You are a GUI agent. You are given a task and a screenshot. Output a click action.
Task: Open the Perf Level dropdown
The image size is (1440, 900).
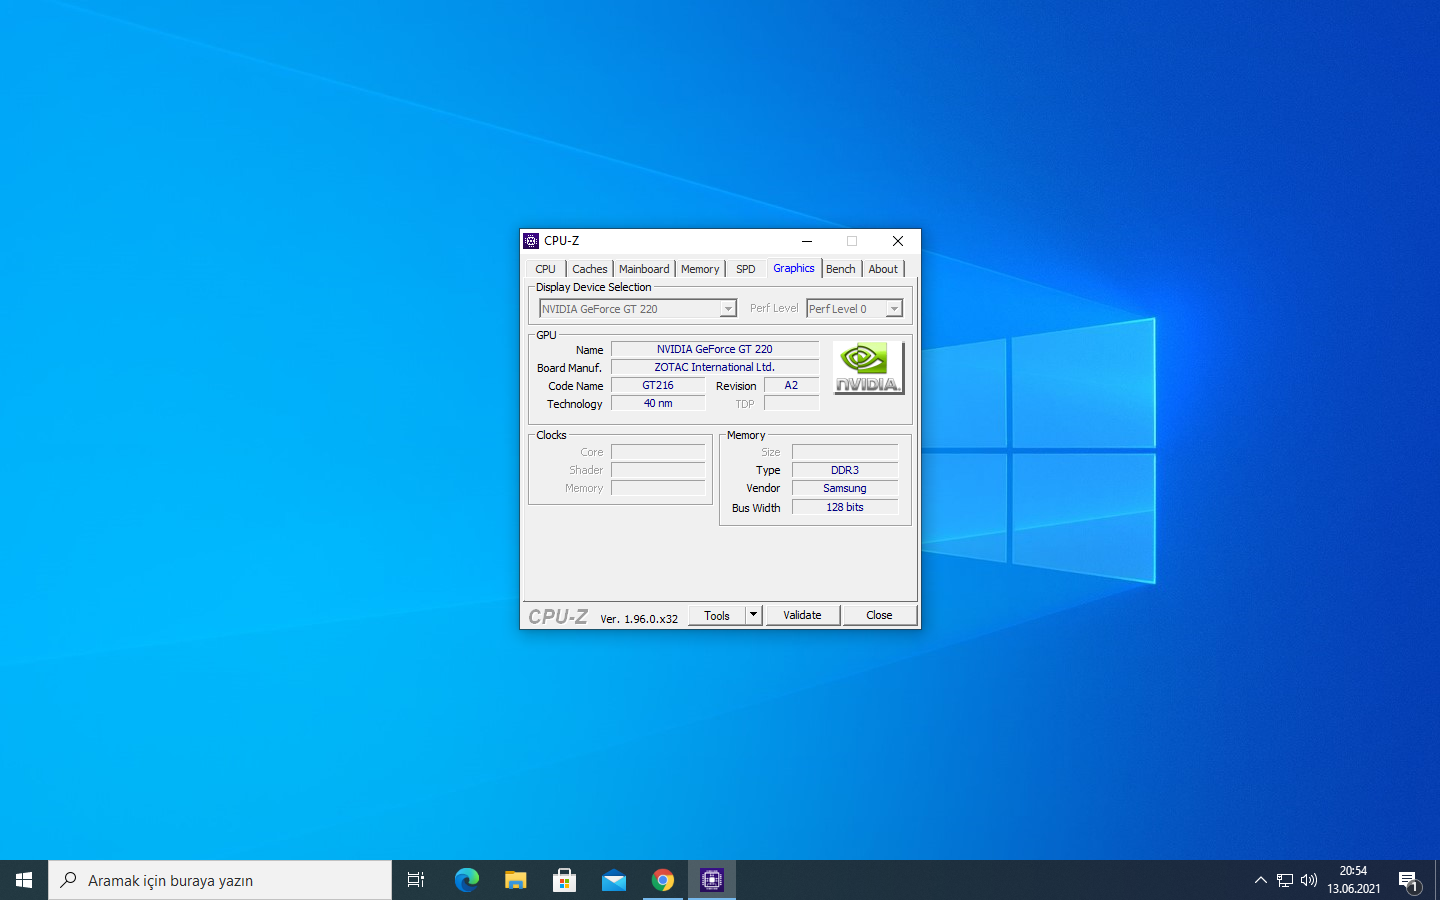point(894,309)
